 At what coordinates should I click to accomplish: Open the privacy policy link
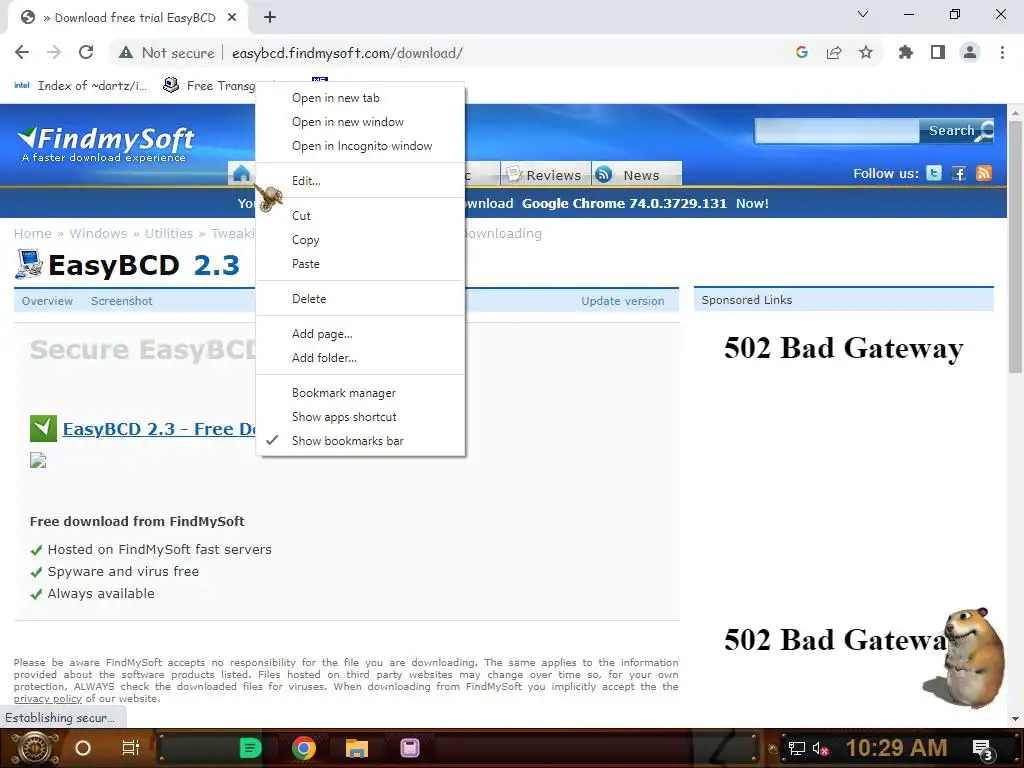[48, 699]
